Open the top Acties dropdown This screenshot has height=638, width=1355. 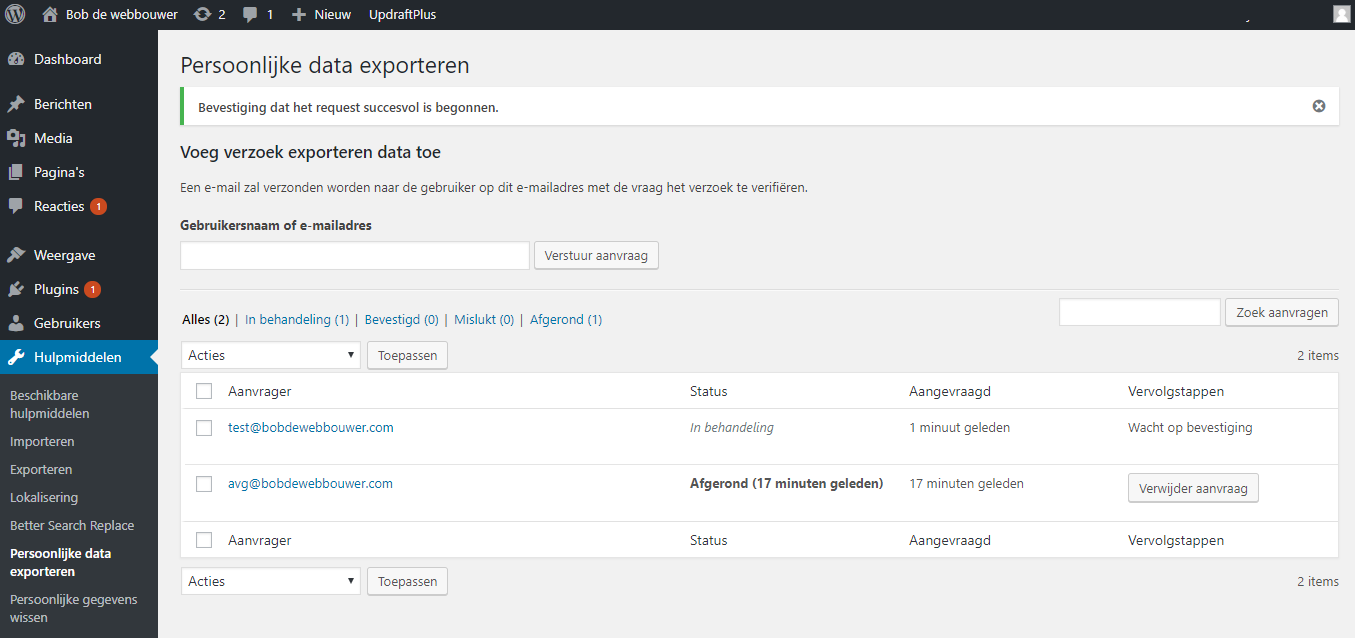click(x=270, y=355)
